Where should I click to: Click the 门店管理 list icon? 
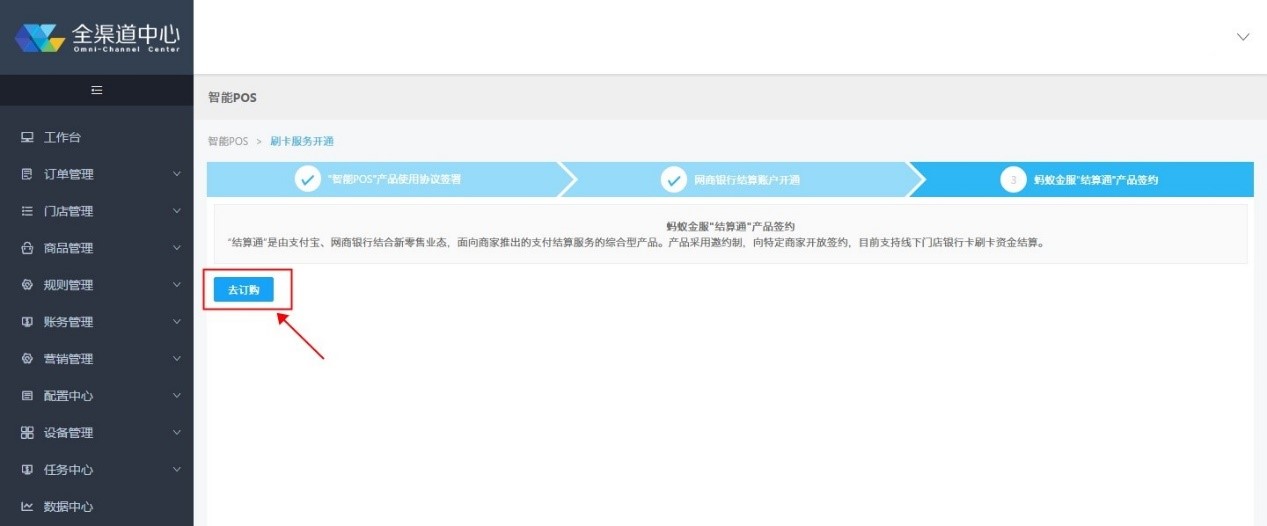click(x=27, y=211)
